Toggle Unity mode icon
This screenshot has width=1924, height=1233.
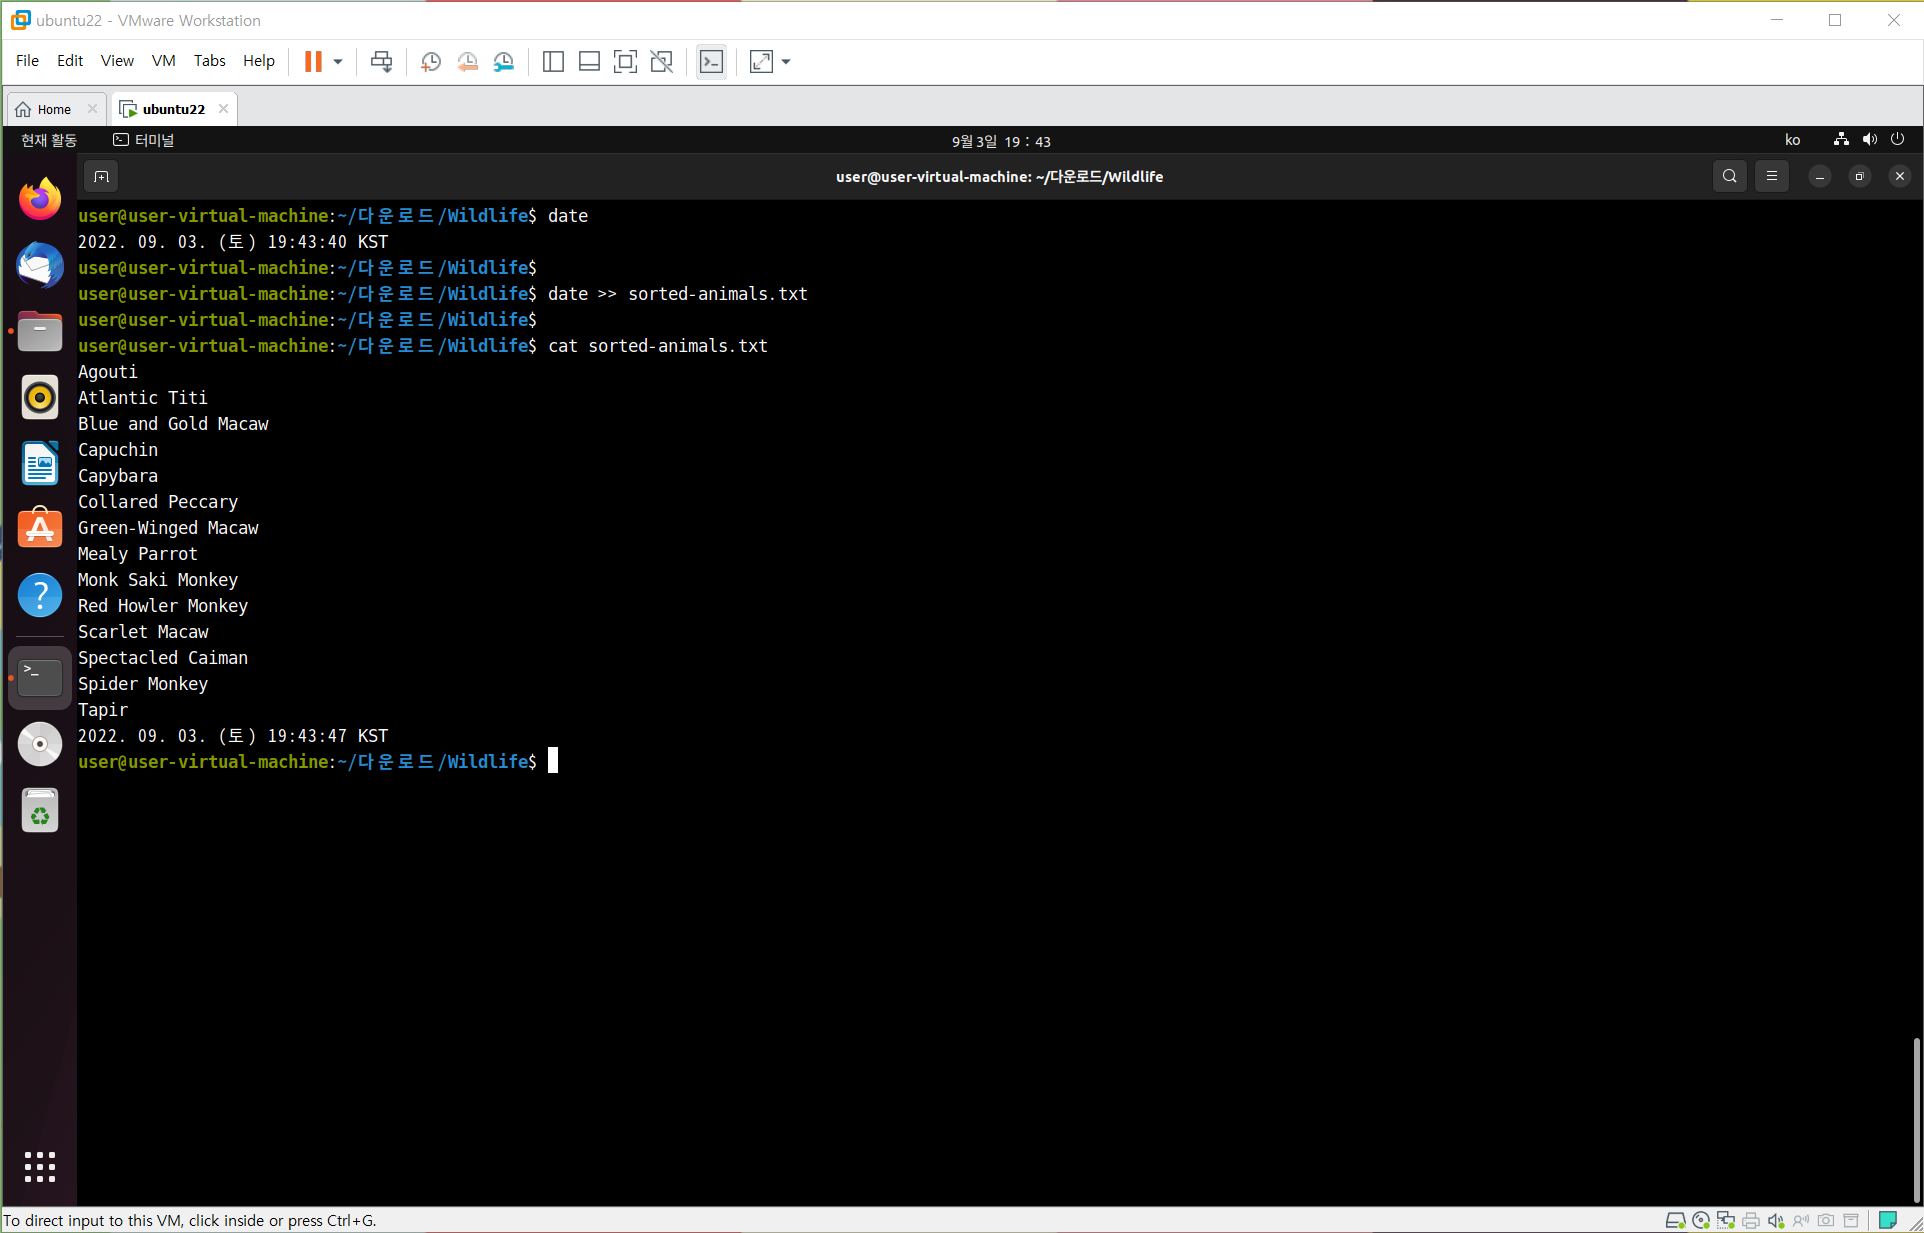661,62
